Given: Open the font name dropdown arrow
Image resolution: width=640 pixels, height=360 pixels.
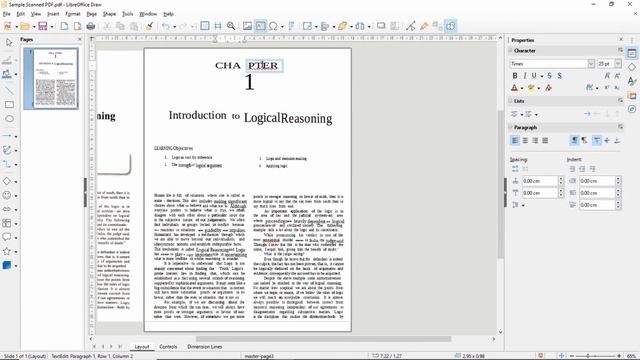Looking at the screenshot, I should 591,64.
